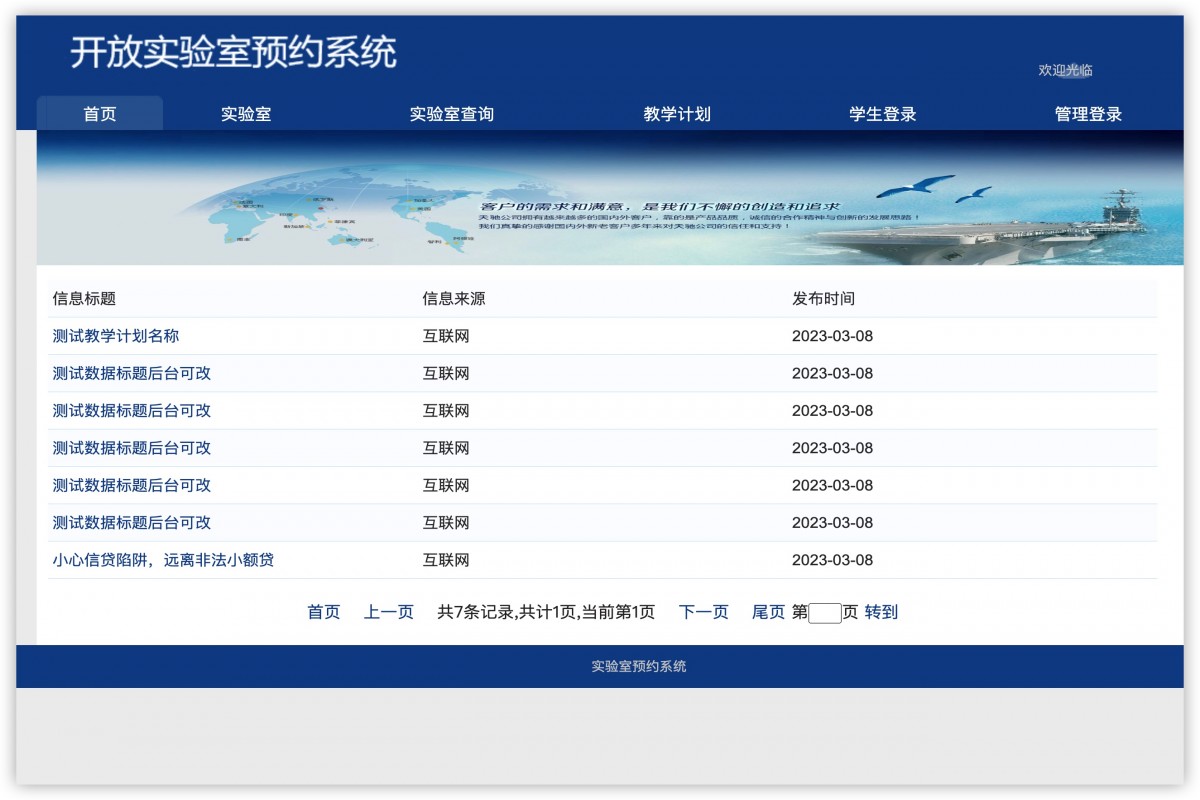Switch to the 实验室 tab
Image resolution: width=1200 pixels, height=800 pixels.
(x=244, y=113)
